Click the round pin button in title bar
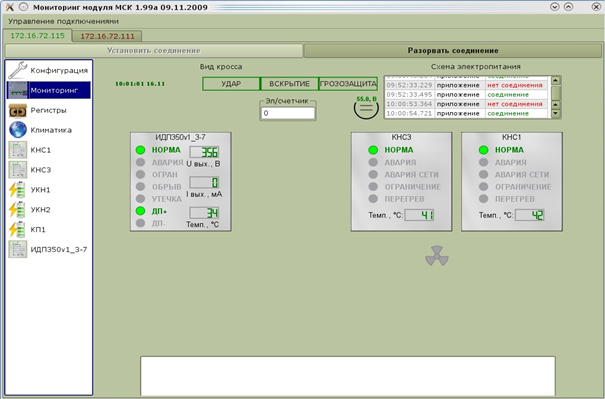 coord(24,7)
